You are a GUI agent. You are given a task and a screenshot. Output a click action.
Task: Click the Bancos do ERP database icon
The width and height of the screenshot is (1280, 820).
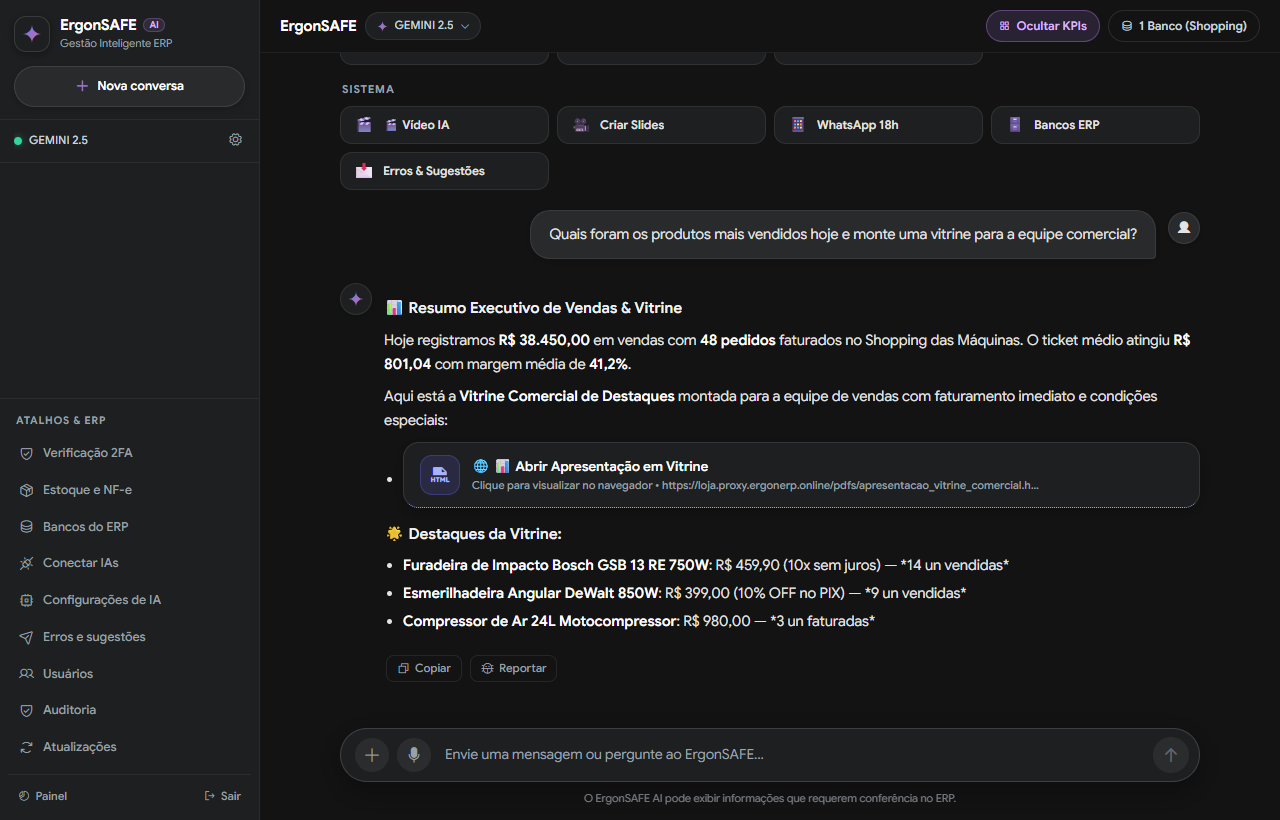pos(27,527)
